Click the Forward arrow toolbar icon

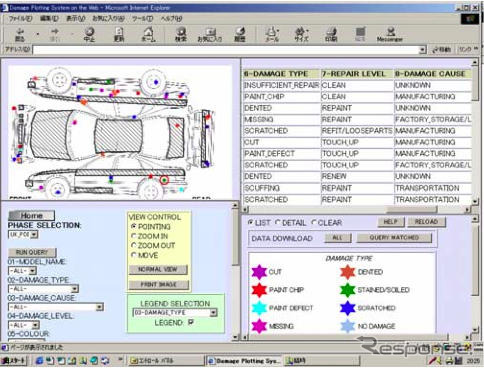coord(54,34)
